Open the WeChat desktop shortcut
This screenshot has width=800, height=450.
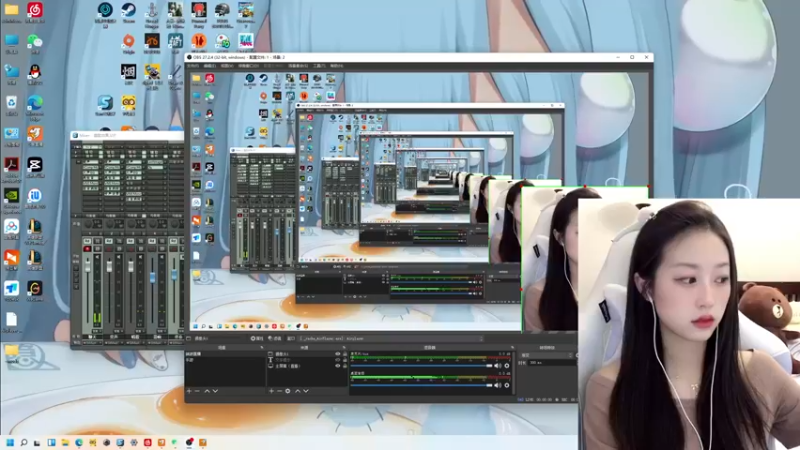click(35, 42)
